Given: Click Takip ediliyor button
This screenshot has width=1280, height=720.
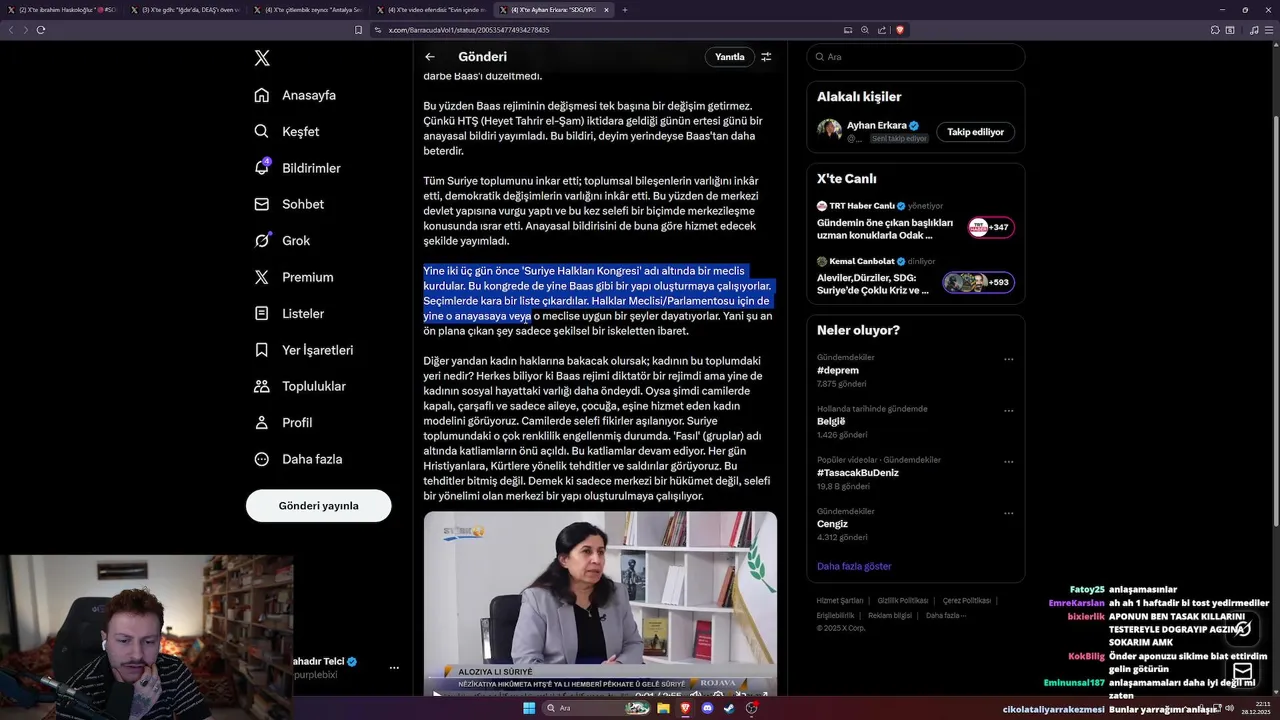Looking at the screenshot, I should pos(975,132).
